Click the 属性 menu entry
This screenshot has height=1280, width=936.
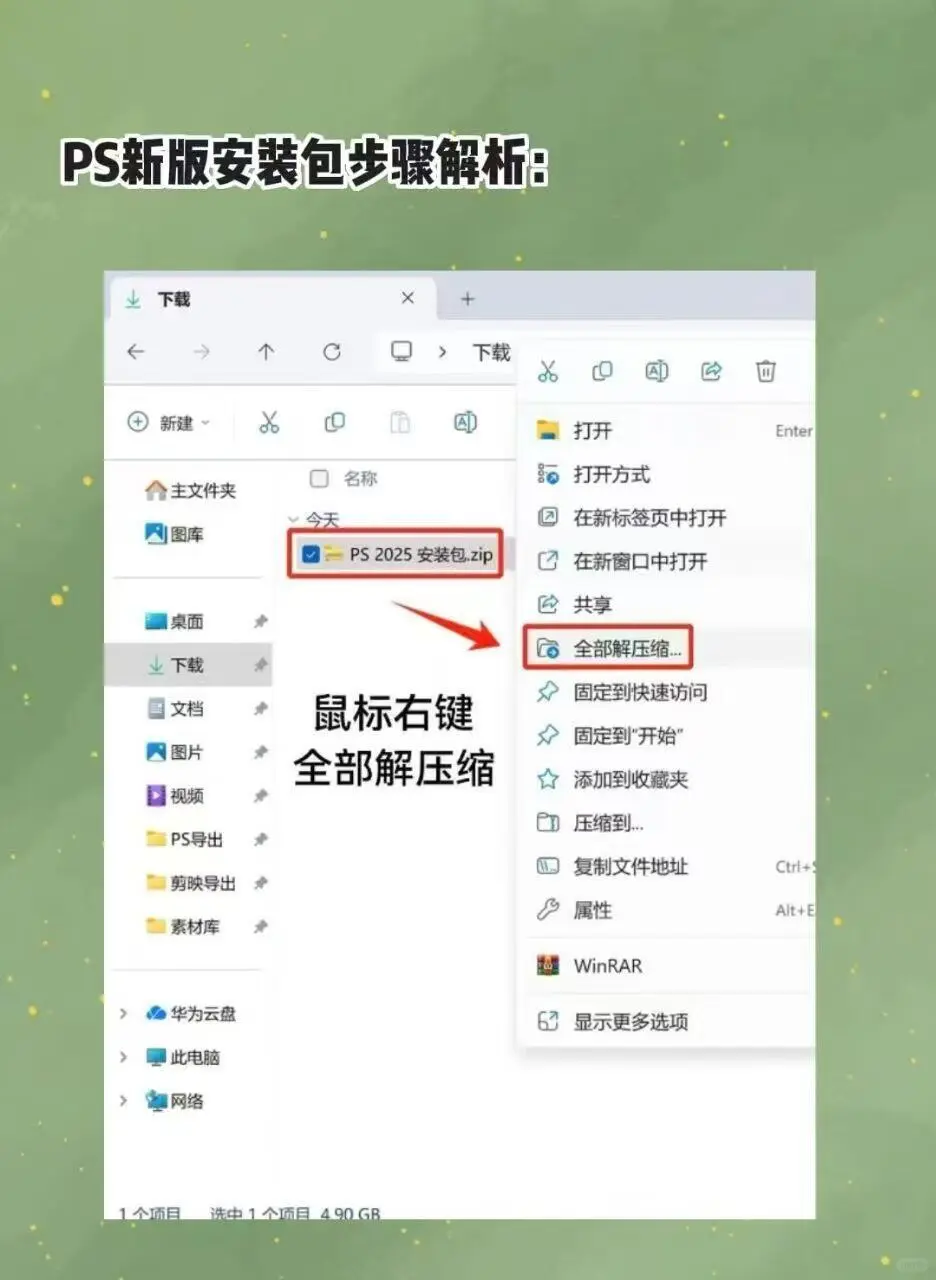point(599,910)
